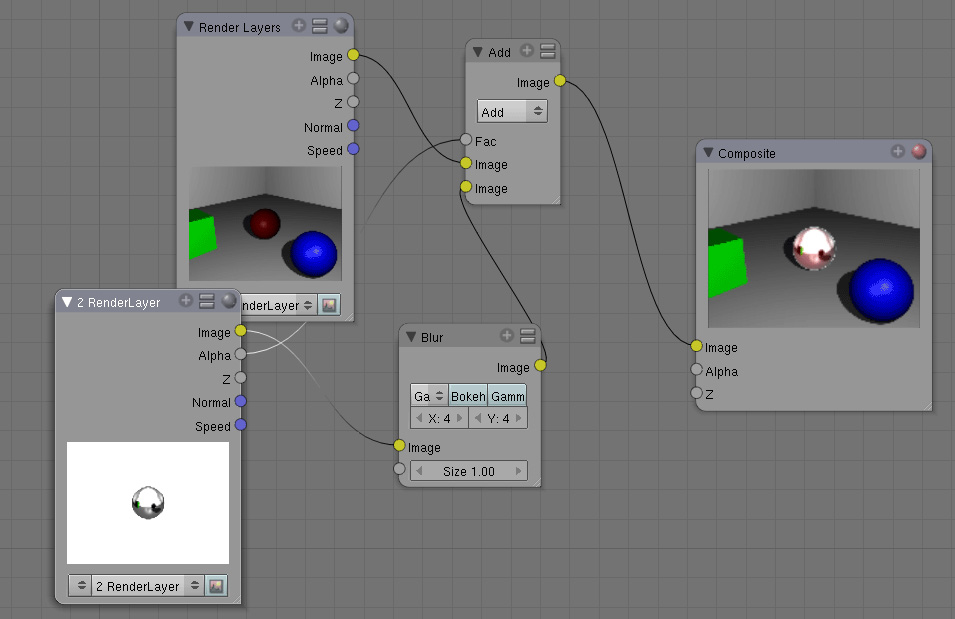This screenshot has width=955, height=619.
Task: Collapse the Render Layers node triangle
Action: pos(189,27)
